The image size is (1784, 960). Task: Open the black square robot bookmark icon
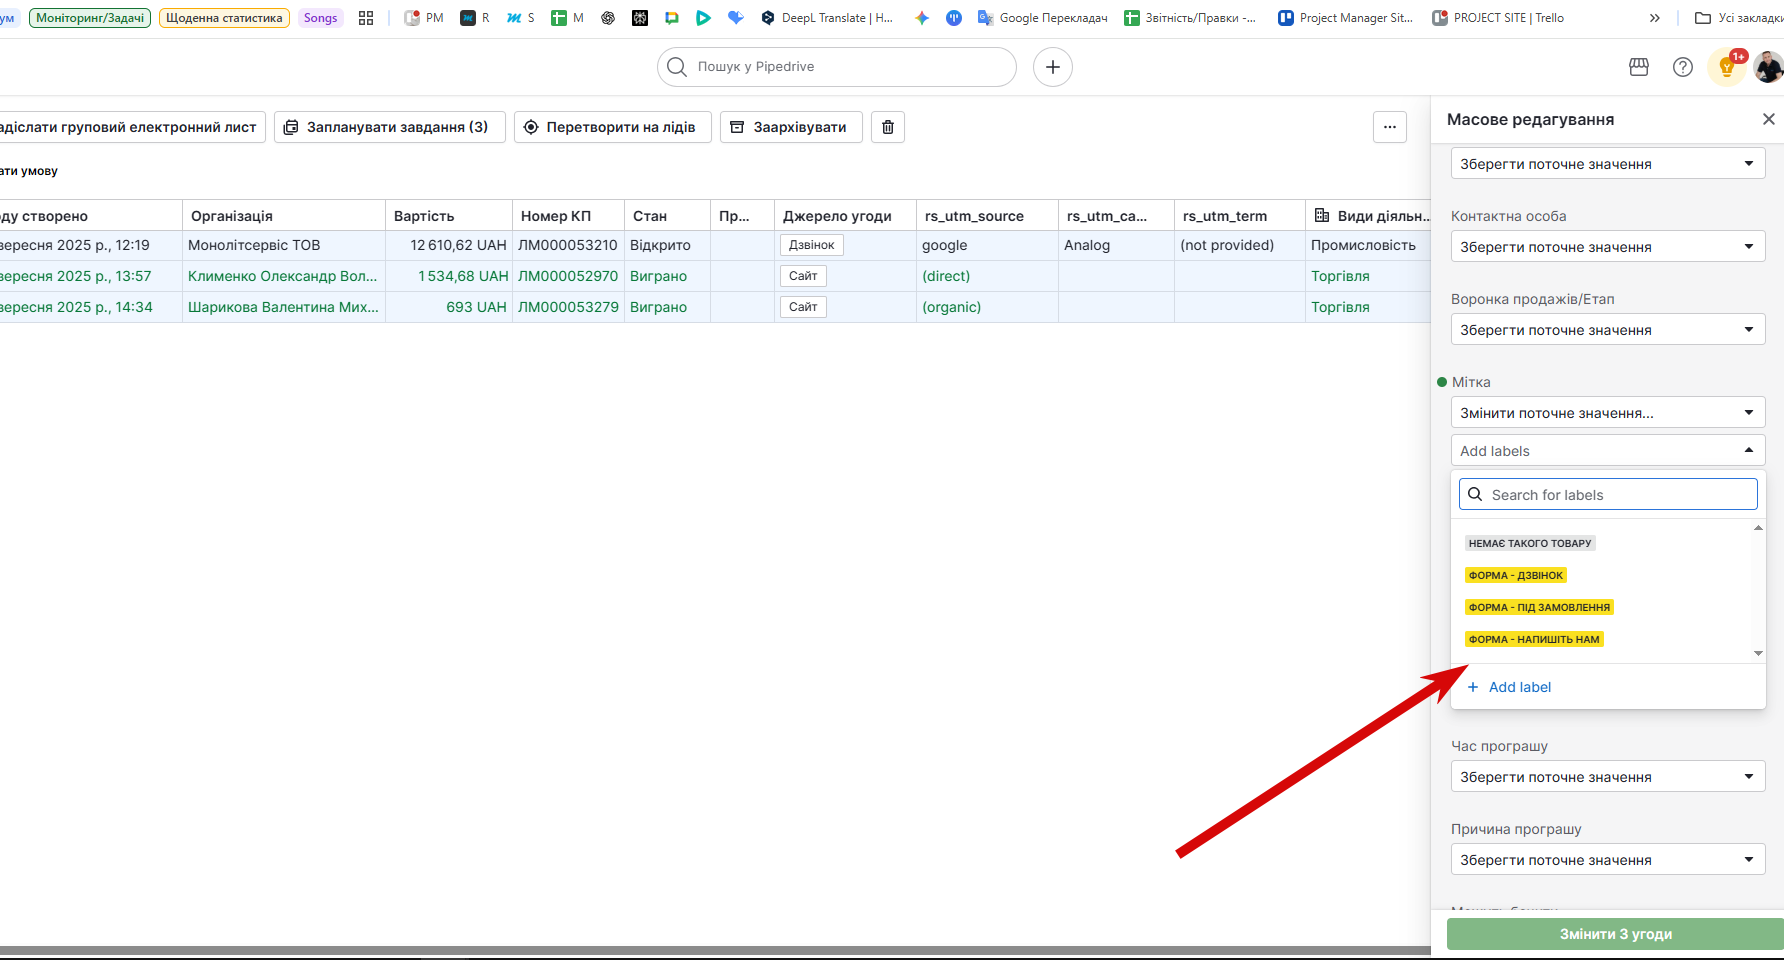click(x=640, y=18)
